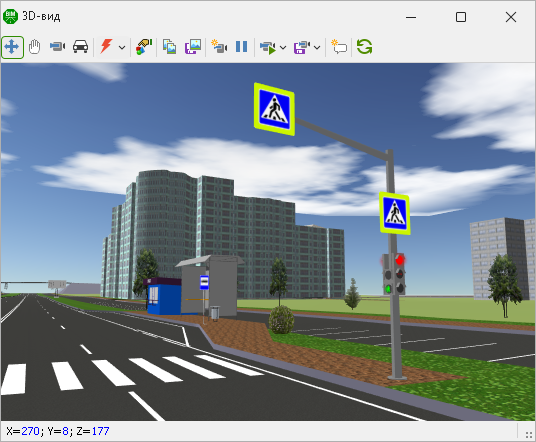The height and width of the screenshot is (442, 536).
Task: Switch to camera view mode
Action: pos(57,46)
